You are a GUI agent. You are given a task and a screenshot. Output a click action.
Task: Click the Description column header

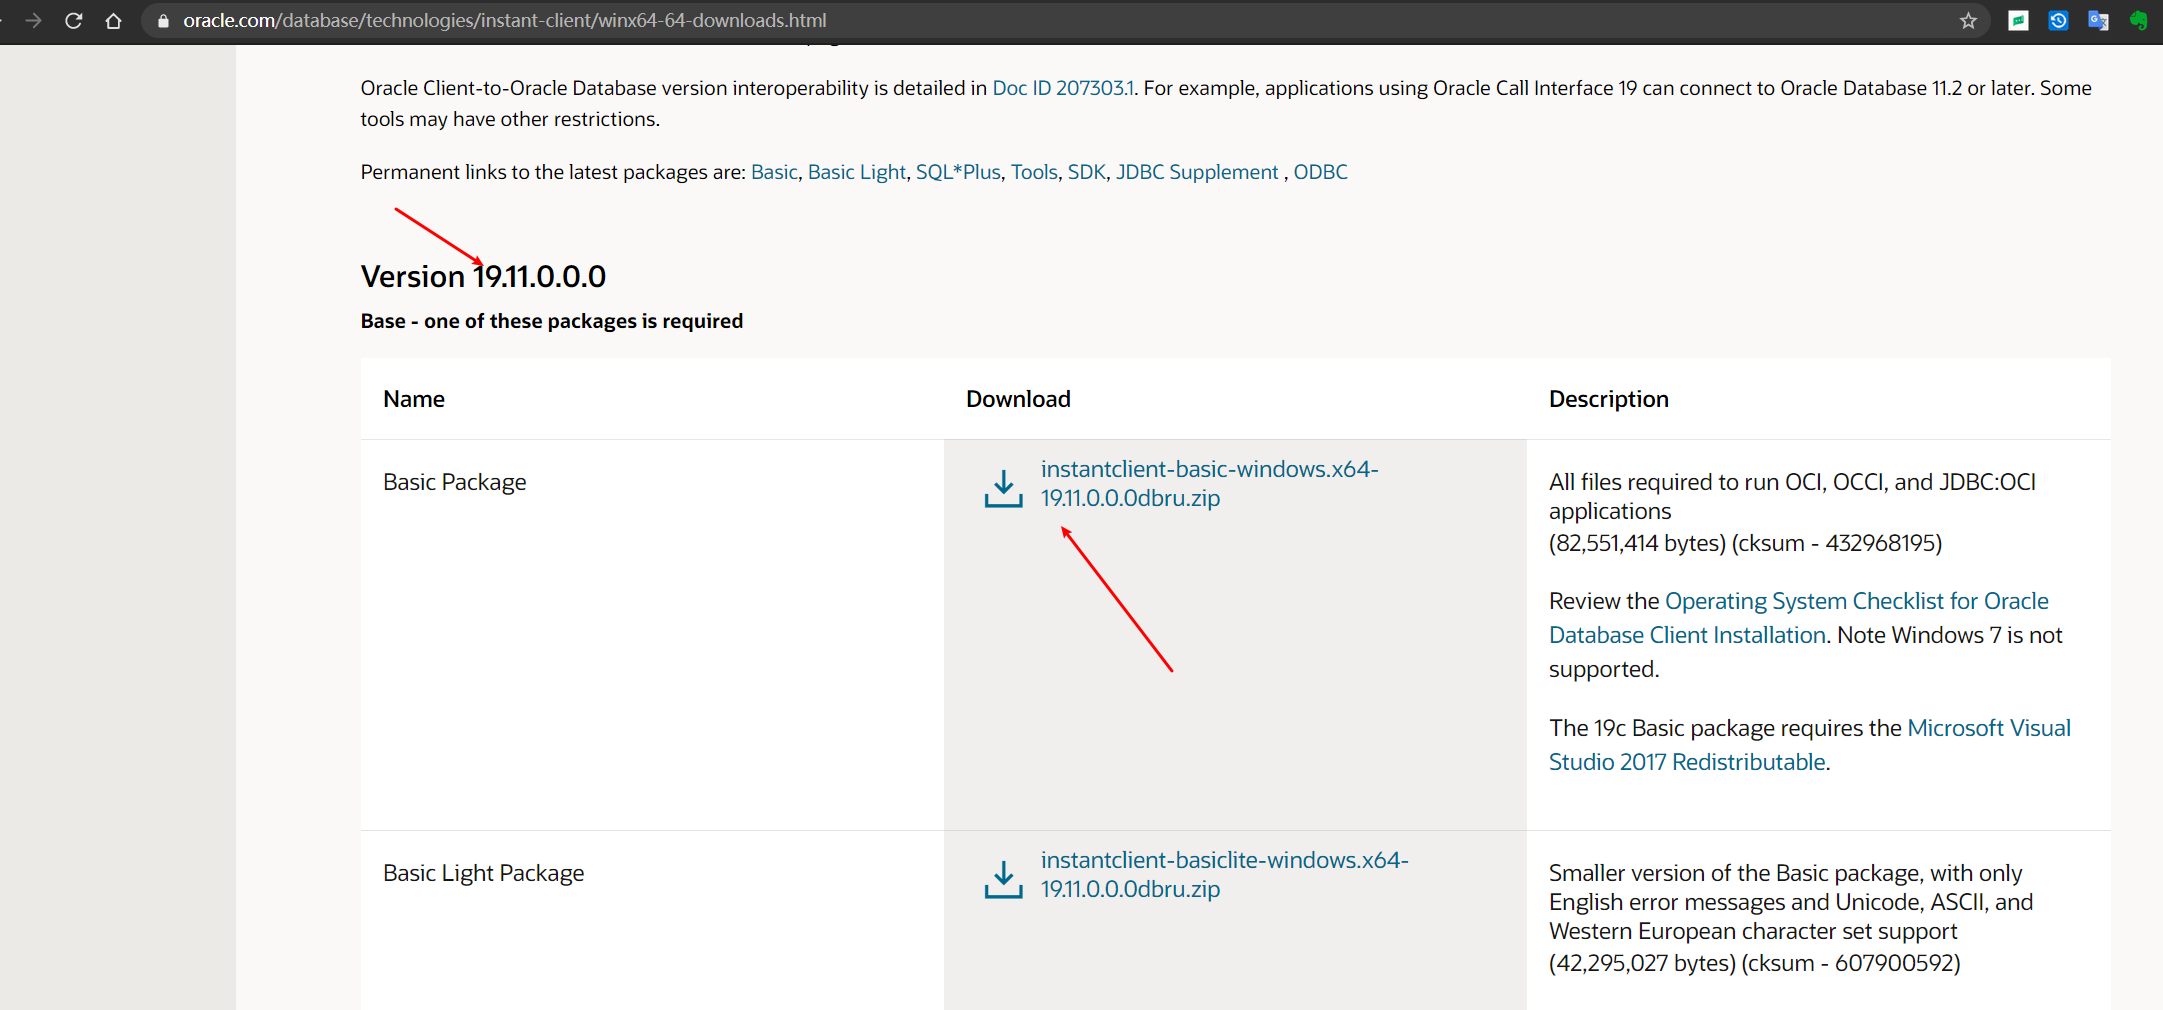pyautogui.click(x=1609, y=399)
